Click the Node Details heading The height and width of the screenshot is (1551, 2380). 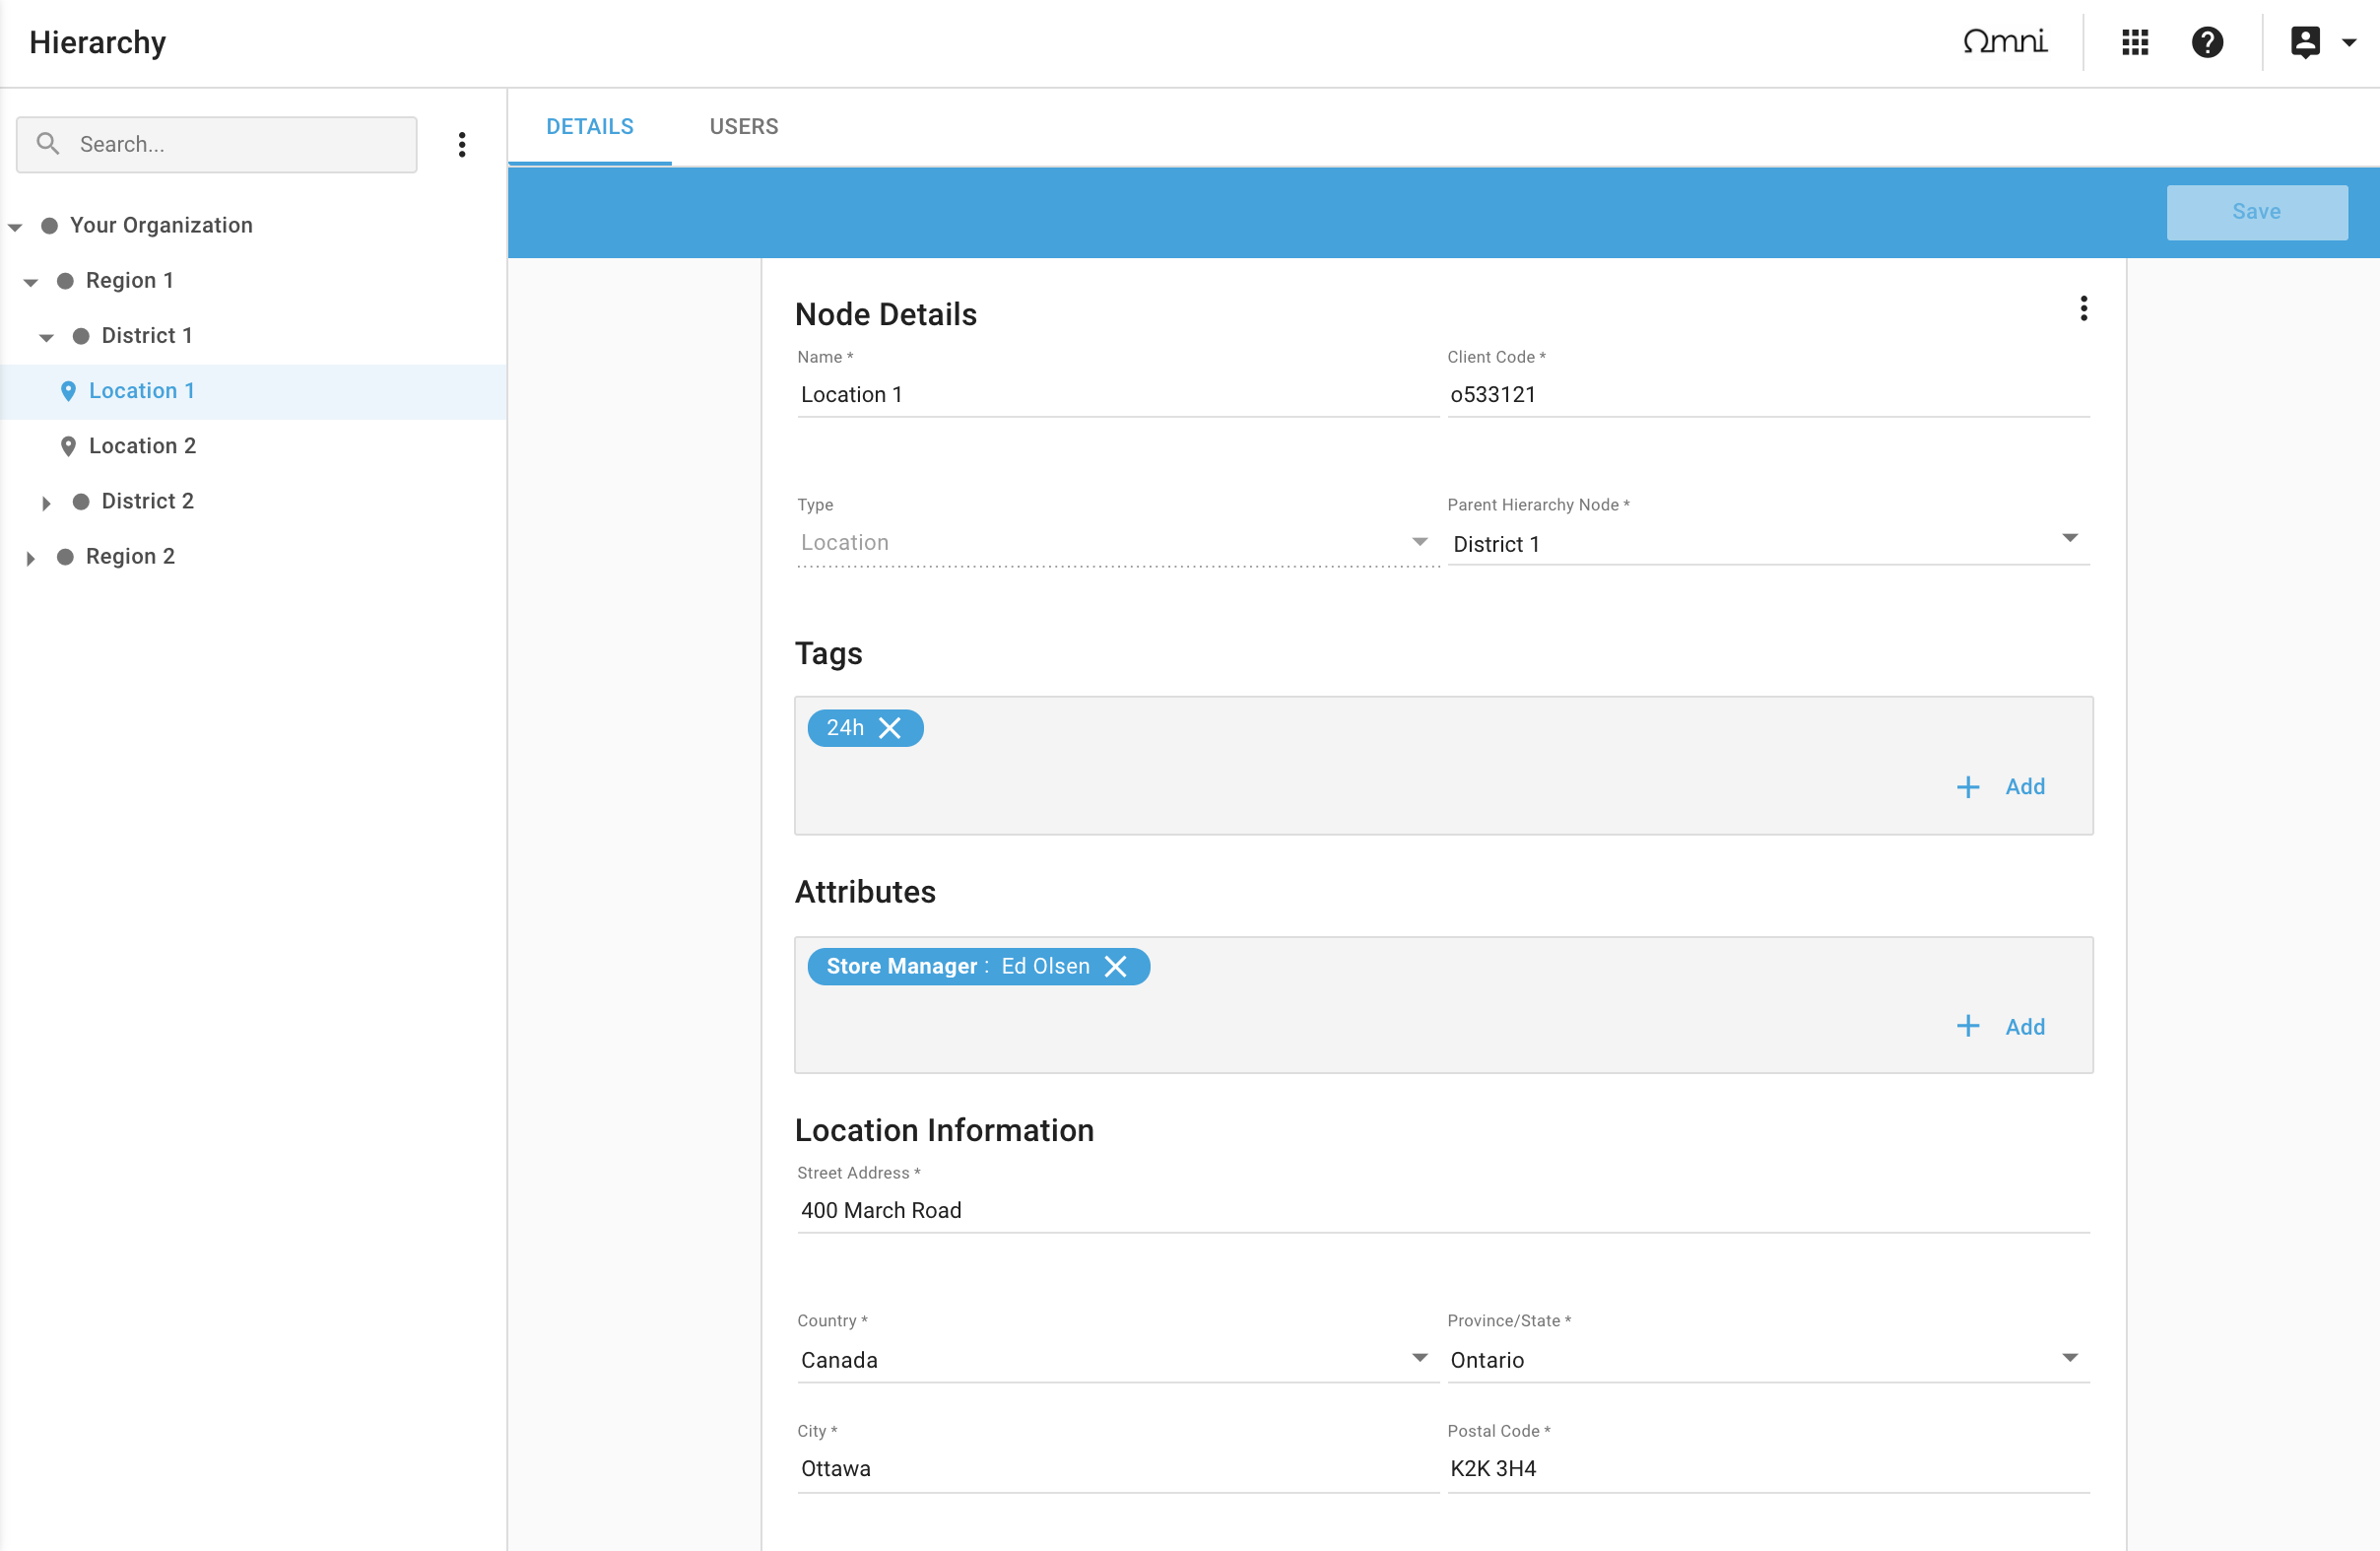886,314
